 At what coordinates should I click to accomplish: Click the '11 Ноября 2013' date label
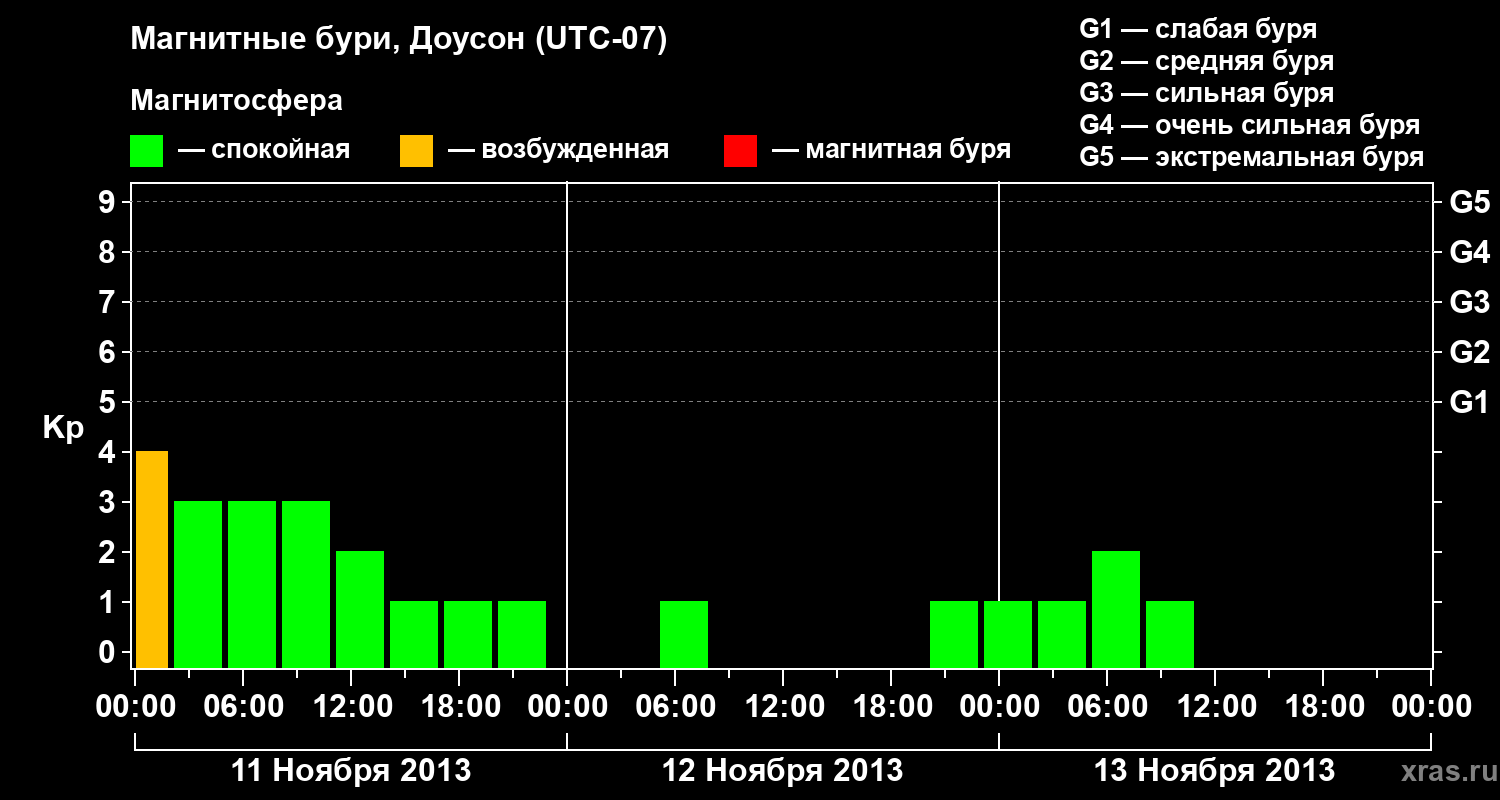[x=351, y=770]
